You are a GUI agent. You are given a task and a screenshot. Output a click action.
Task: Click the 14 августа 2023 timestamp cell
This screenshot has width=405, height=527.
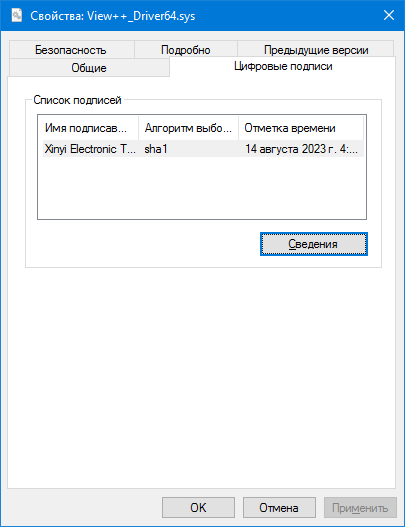pyautogui.click(x=301, y=149)
